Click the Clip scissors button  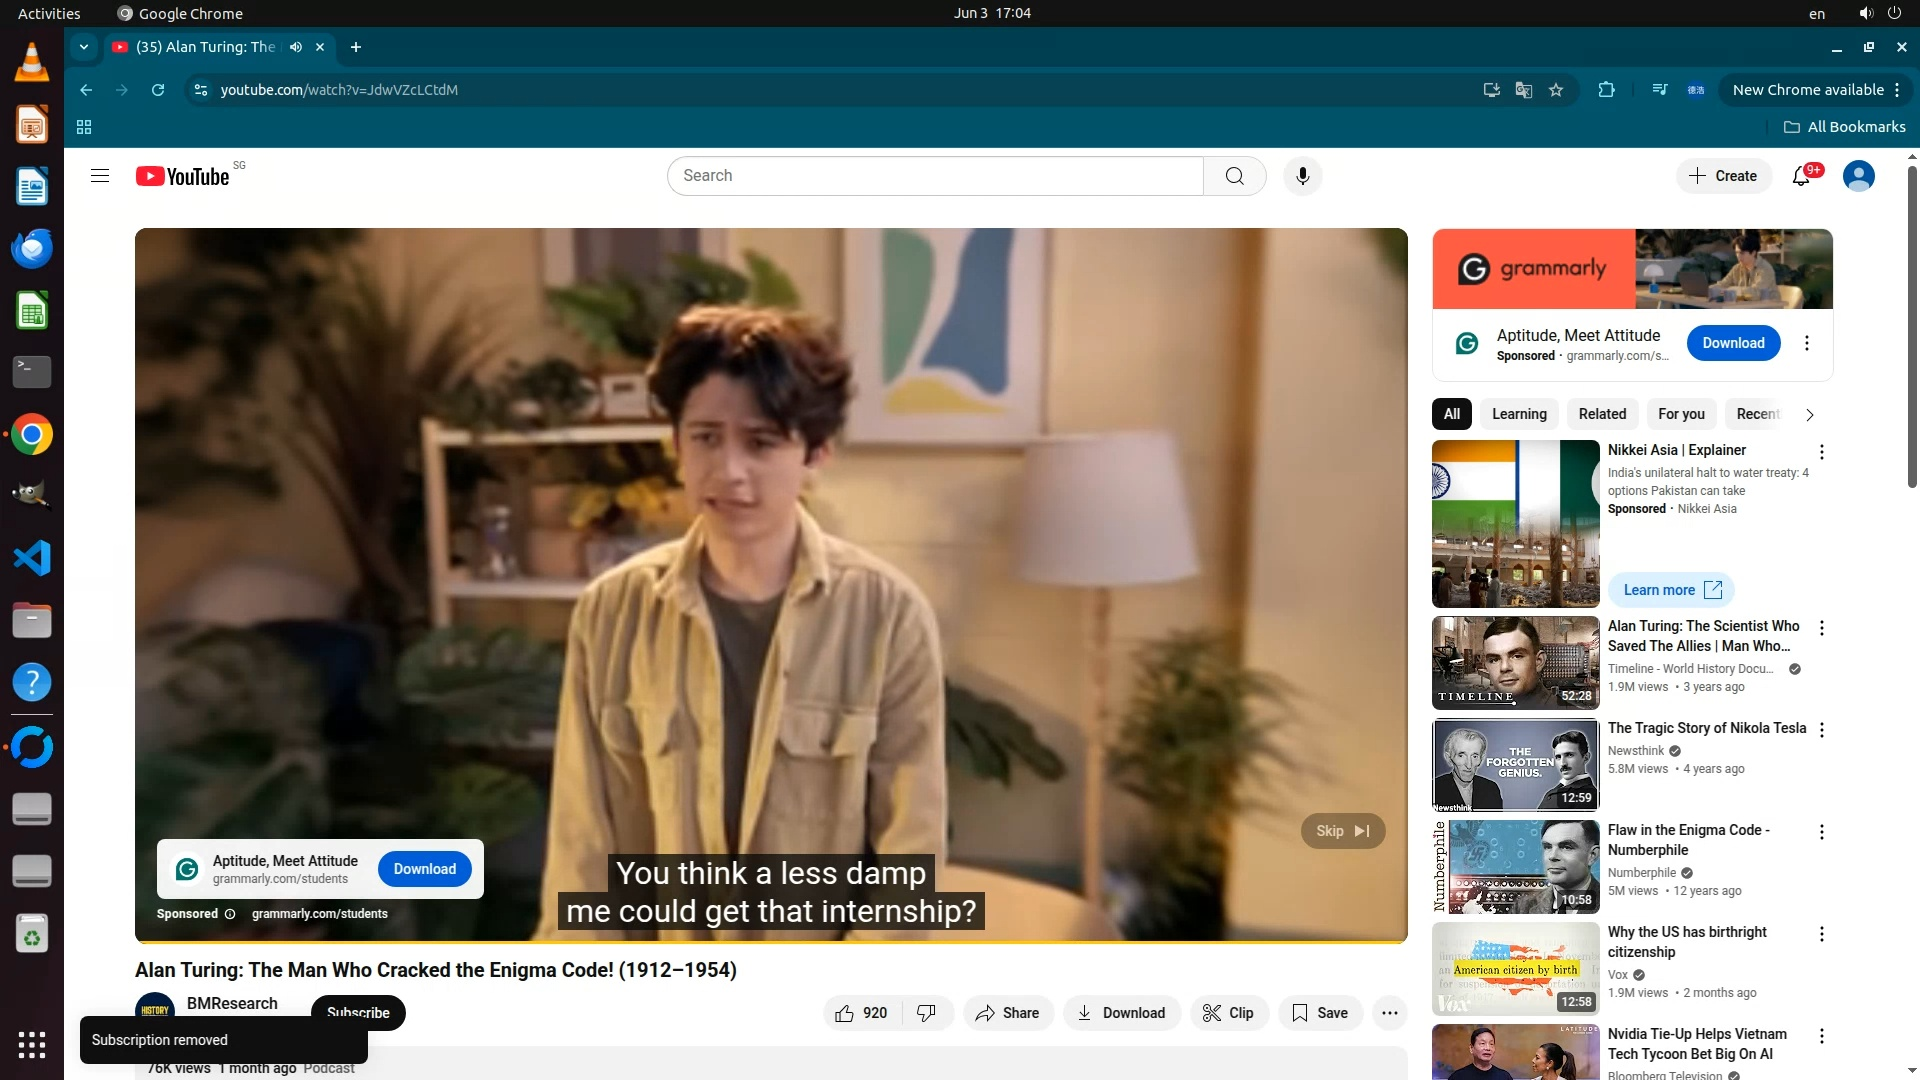coord(1228,1013)
